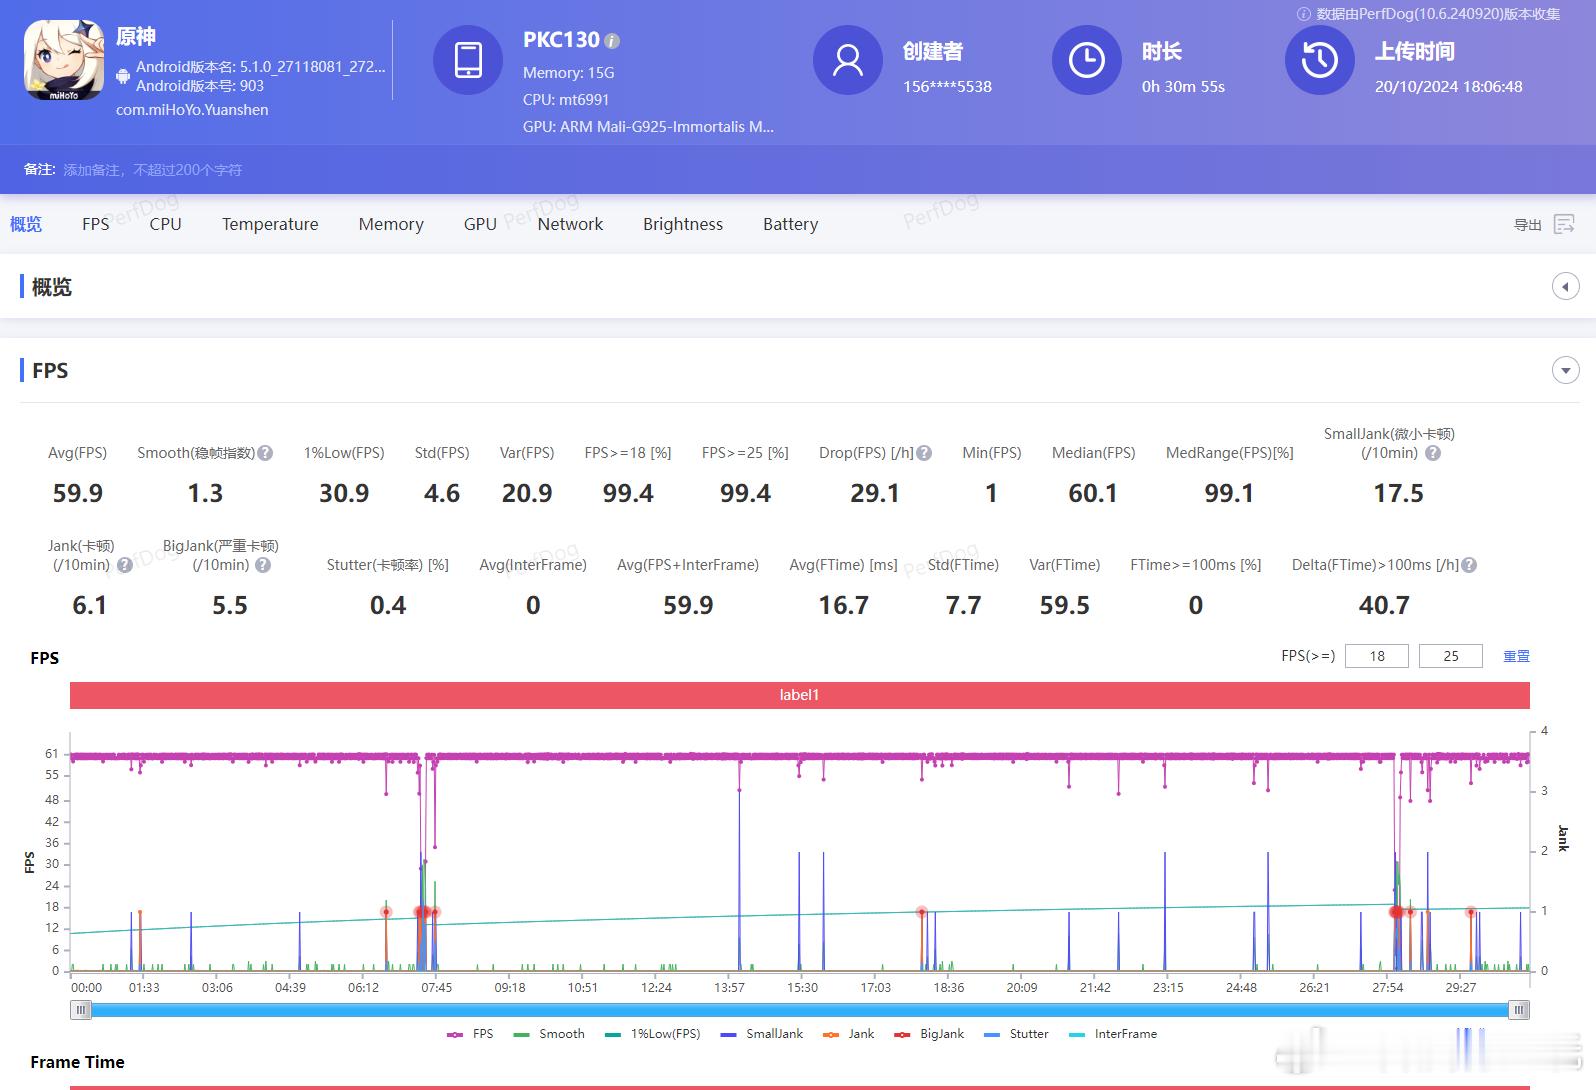
Task: Click the right handle of chart range slider
Action: (x=1519, y=1010)
